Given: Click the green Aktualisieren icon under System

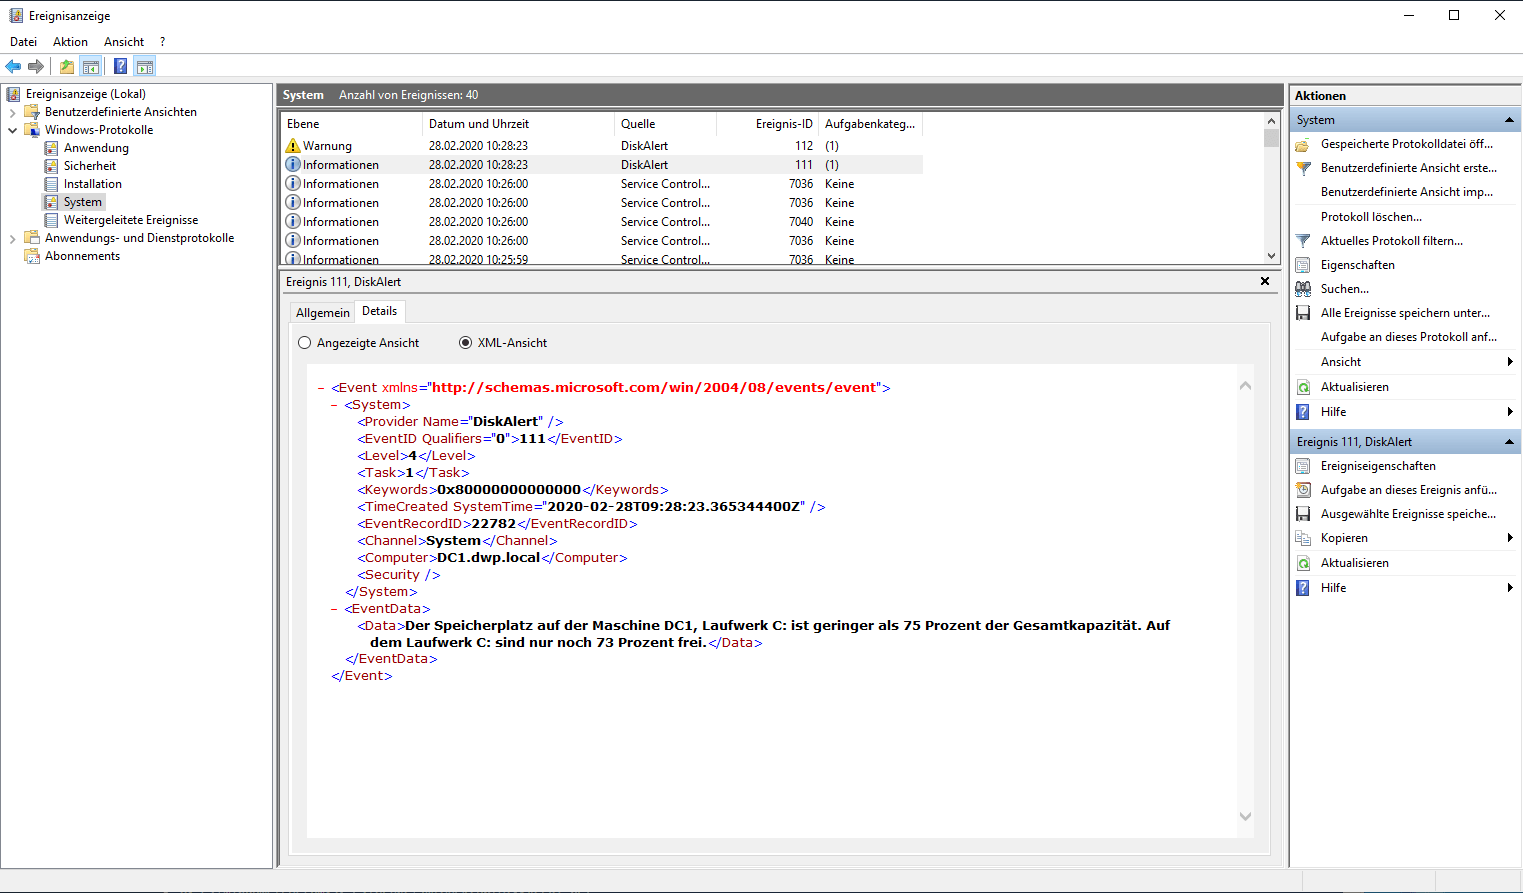Looking at the screenshot, I should click(x=1303, y=387).
